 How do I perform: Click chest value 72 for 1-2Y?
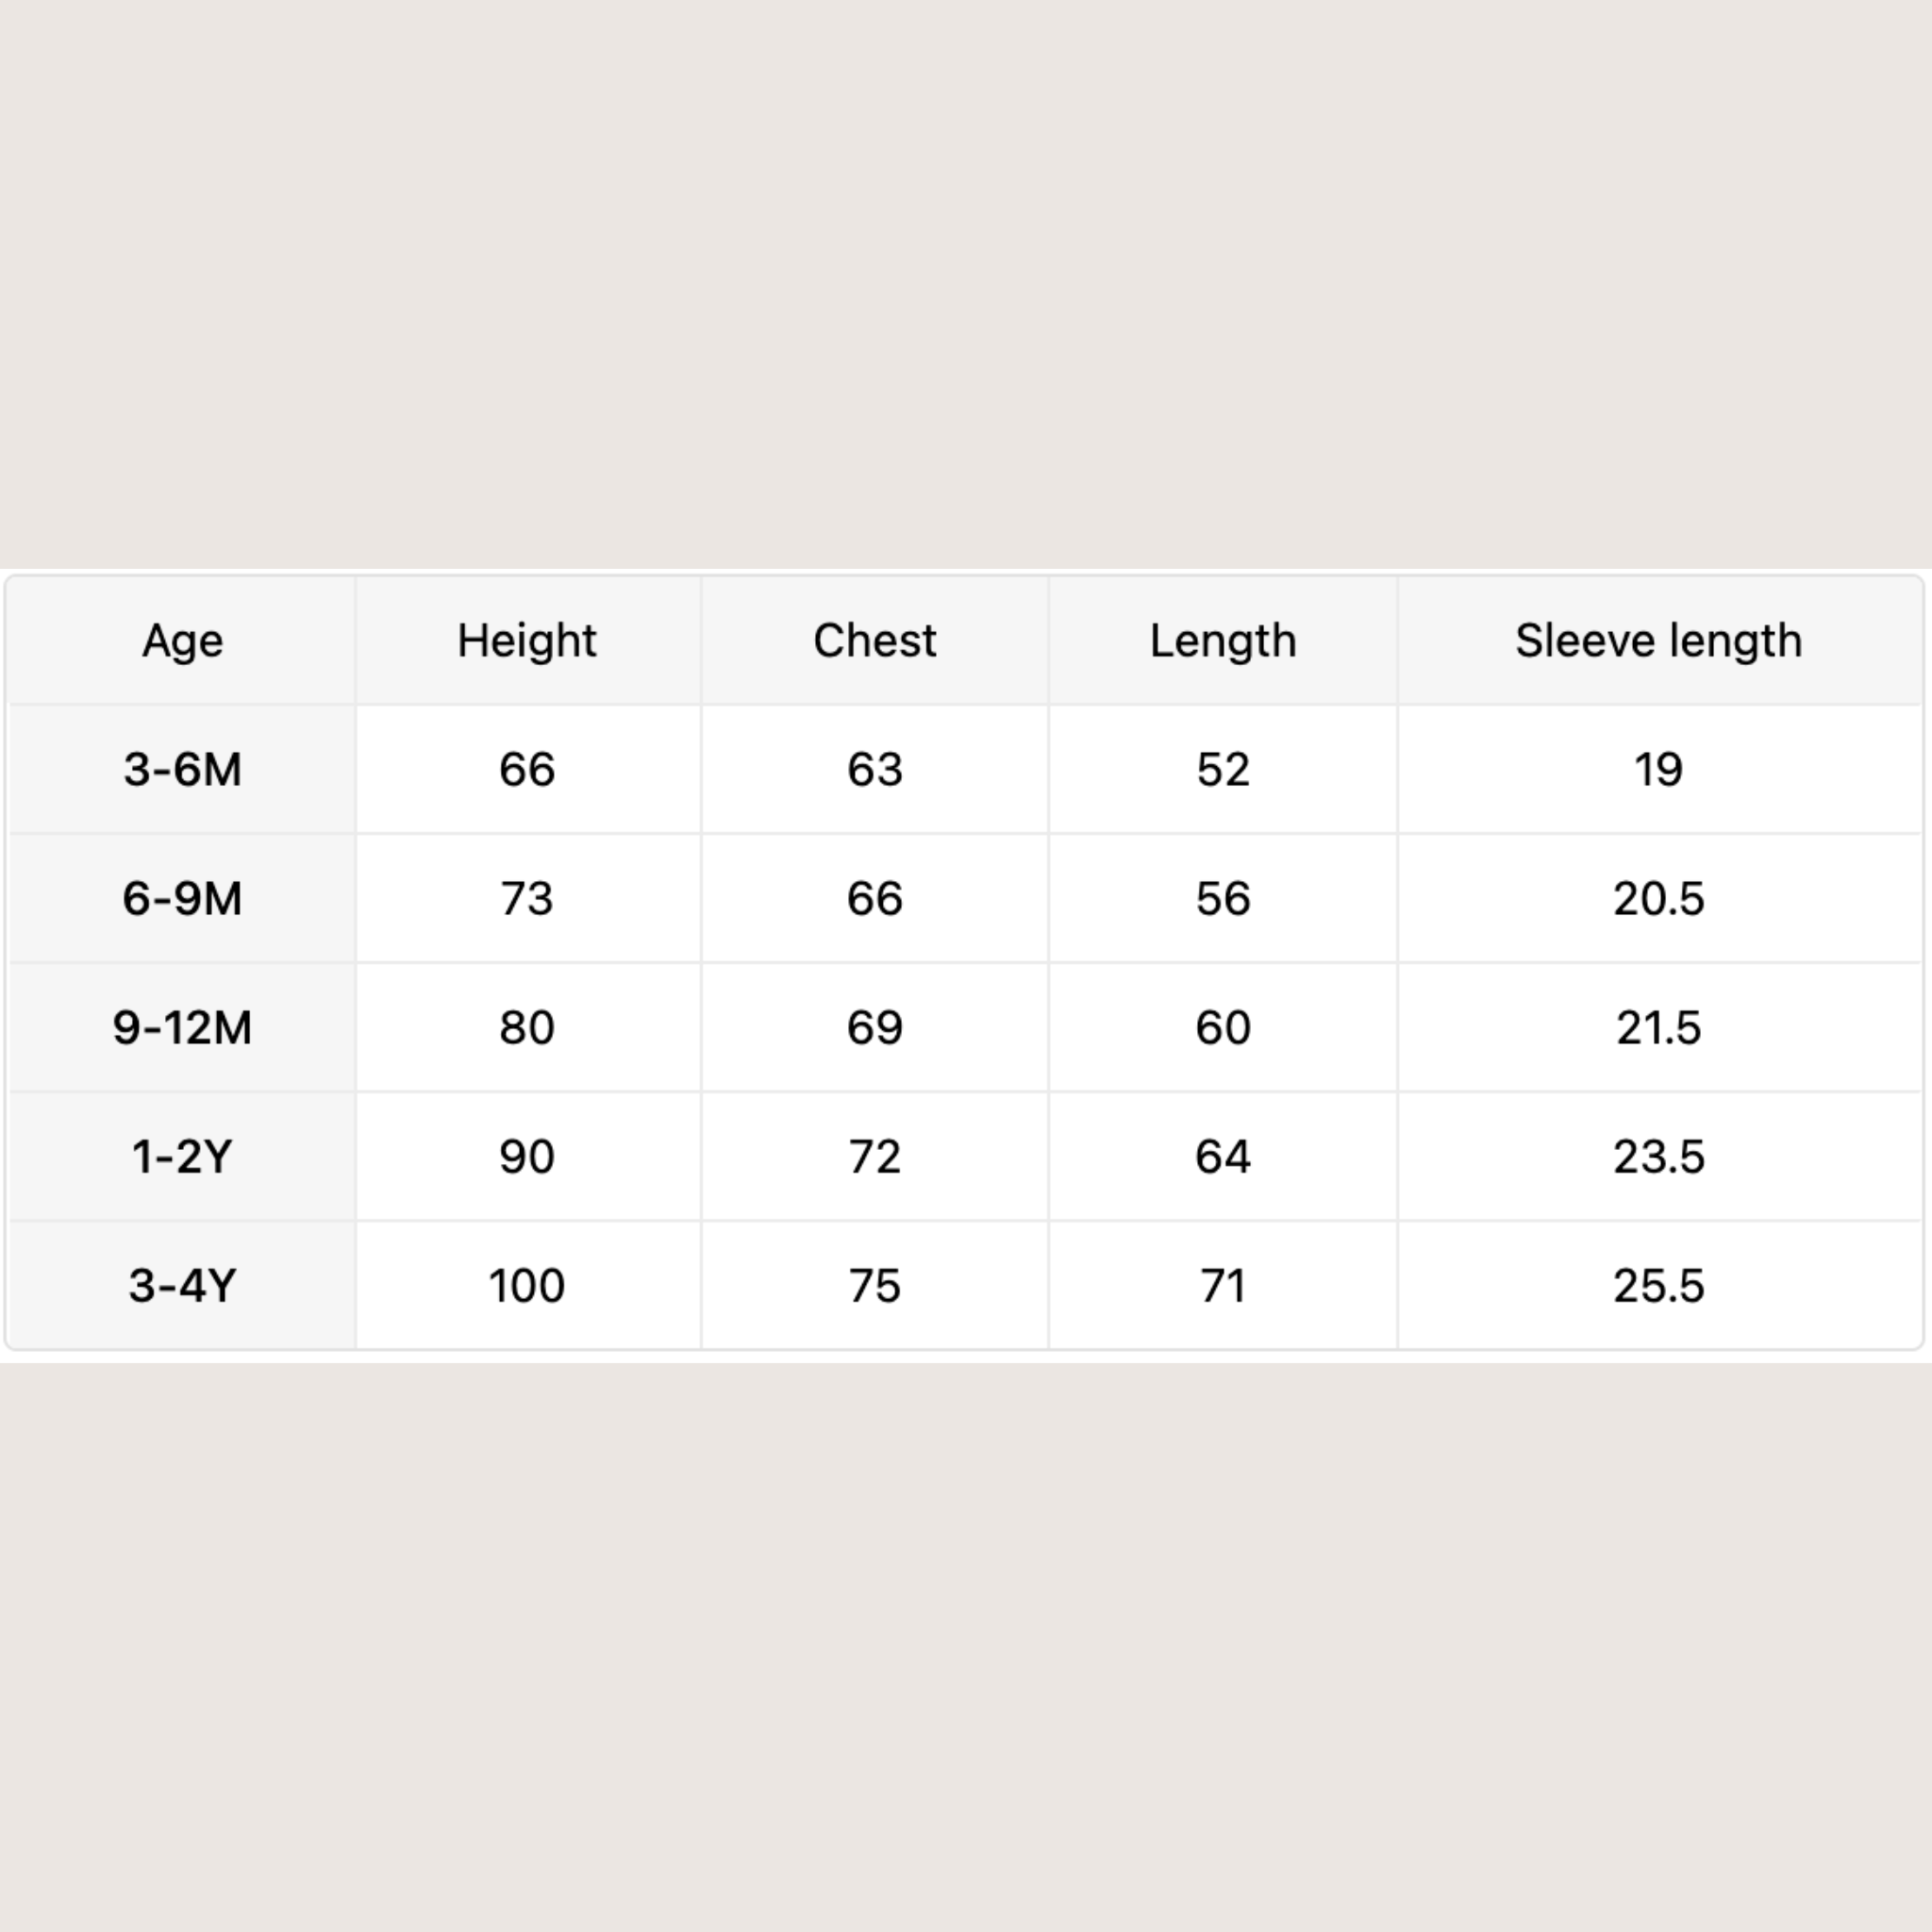click(875, 1157)
